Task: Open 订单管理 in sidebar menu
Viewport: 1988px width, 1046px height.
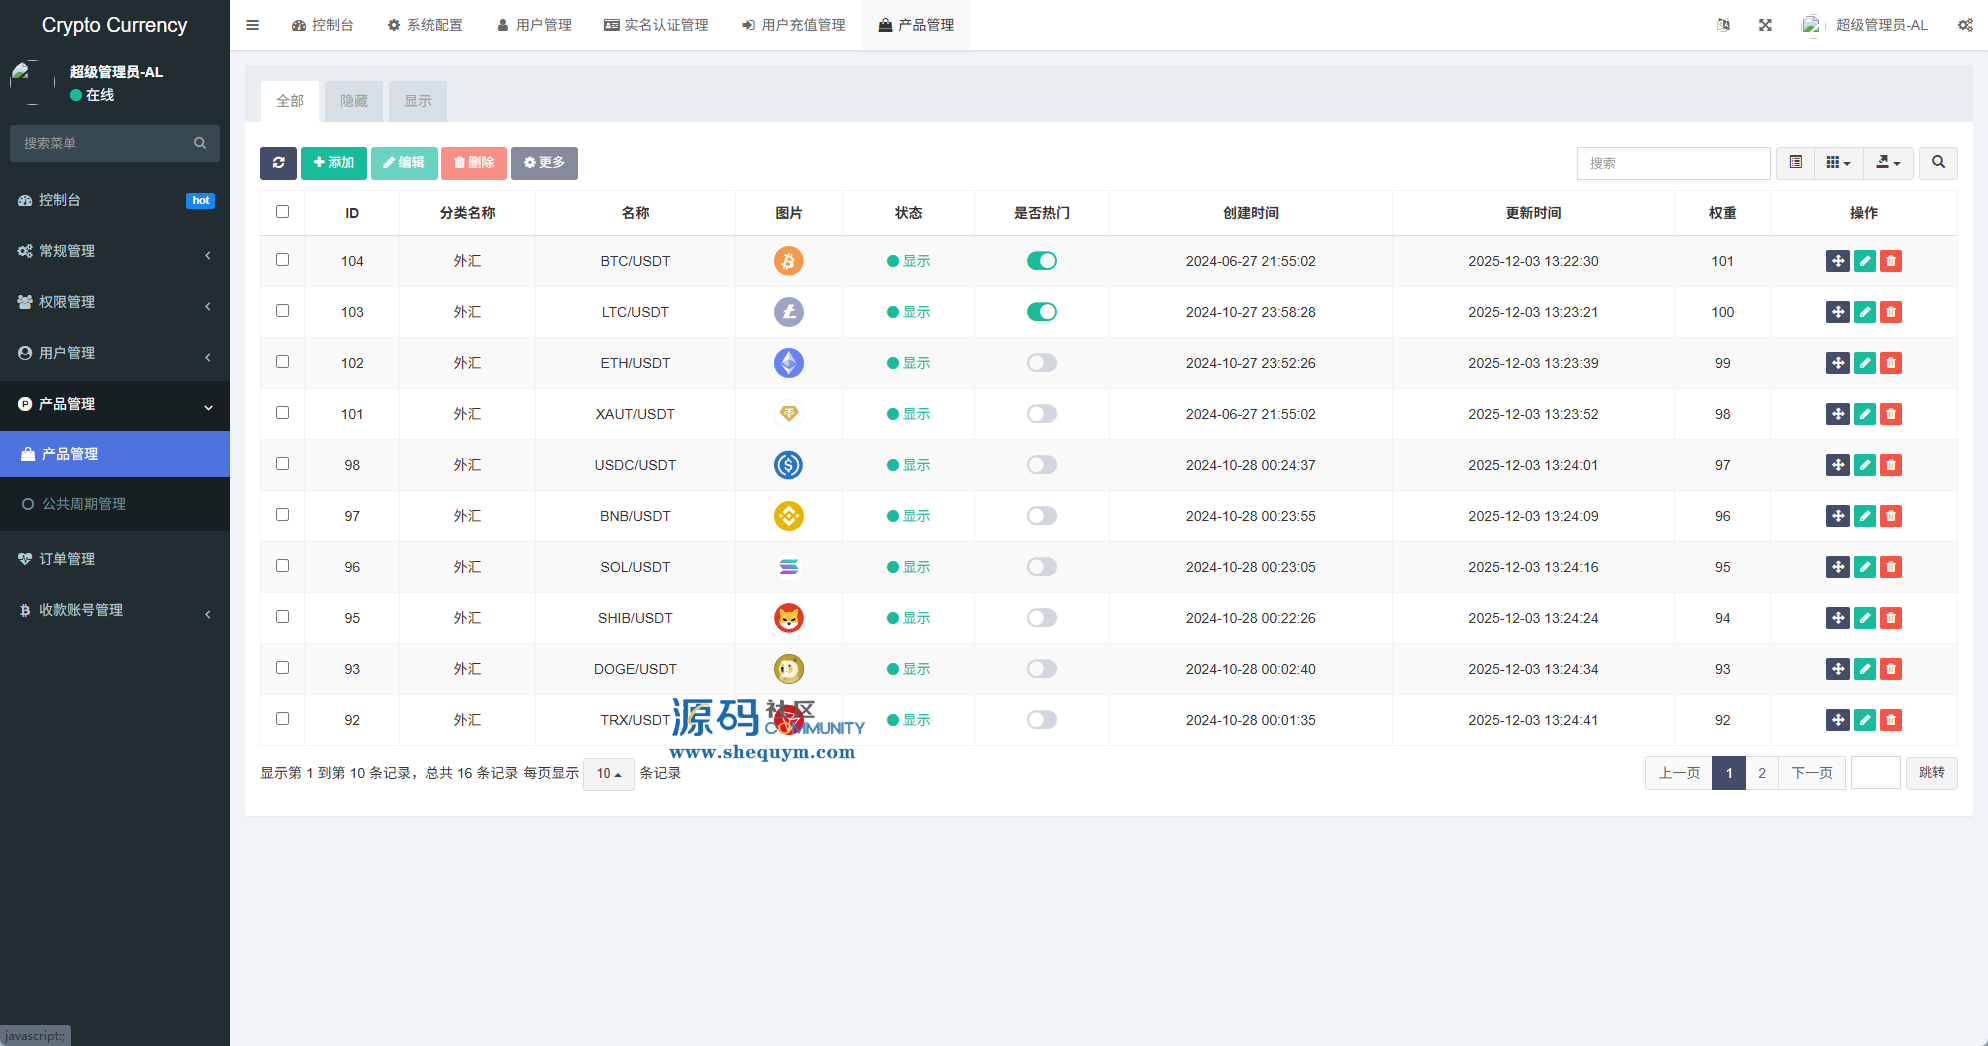Action: (67, 559)
